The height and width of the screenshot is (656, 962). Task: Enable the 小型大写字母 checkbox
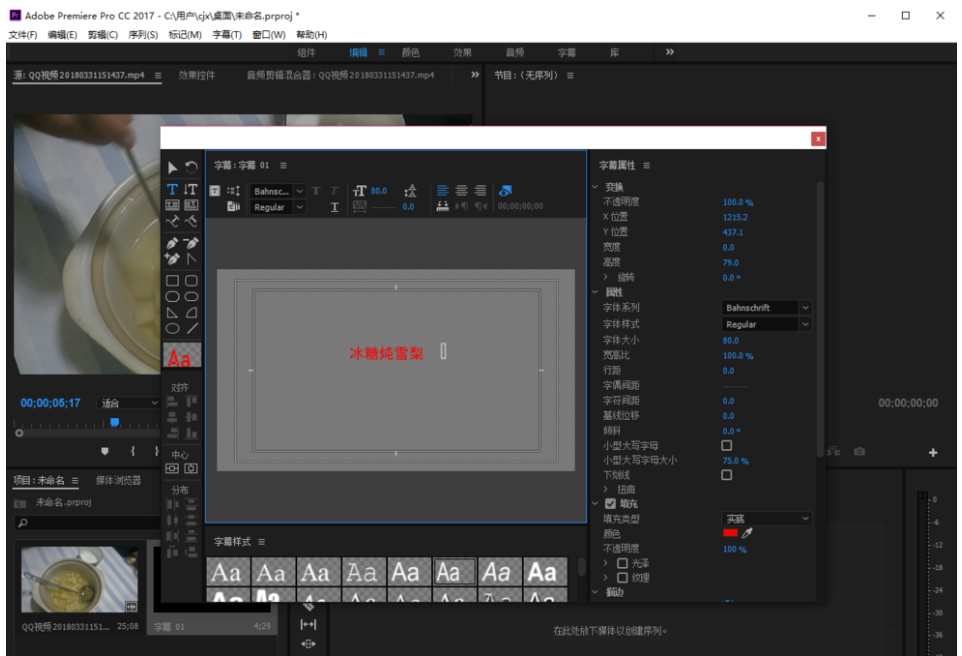click(727, 446)
